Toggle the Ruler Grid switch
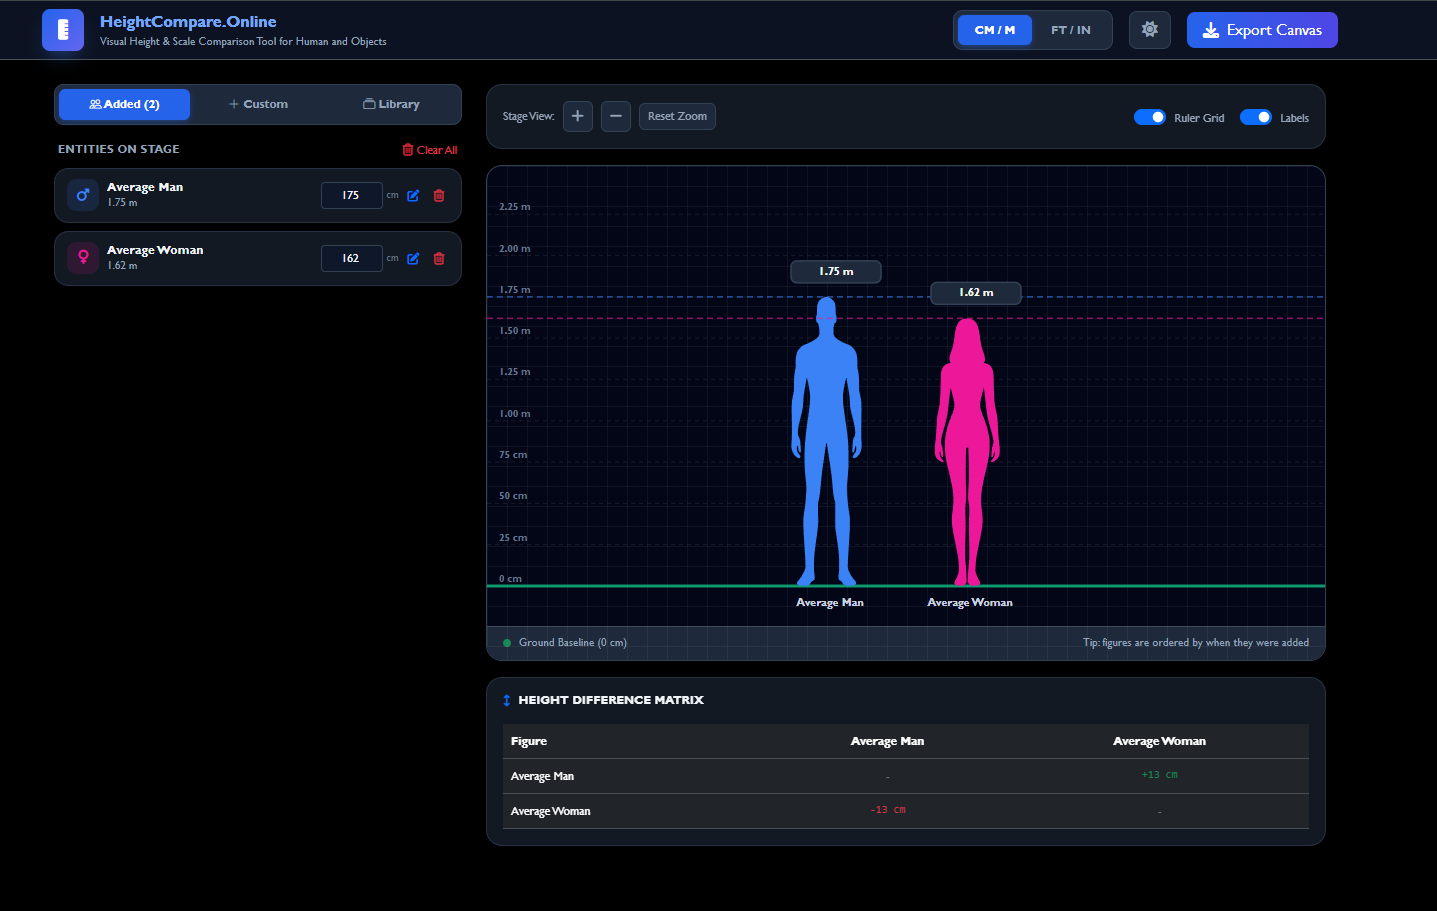This screenshot has width=1437, height=911. pos(1150,117)
